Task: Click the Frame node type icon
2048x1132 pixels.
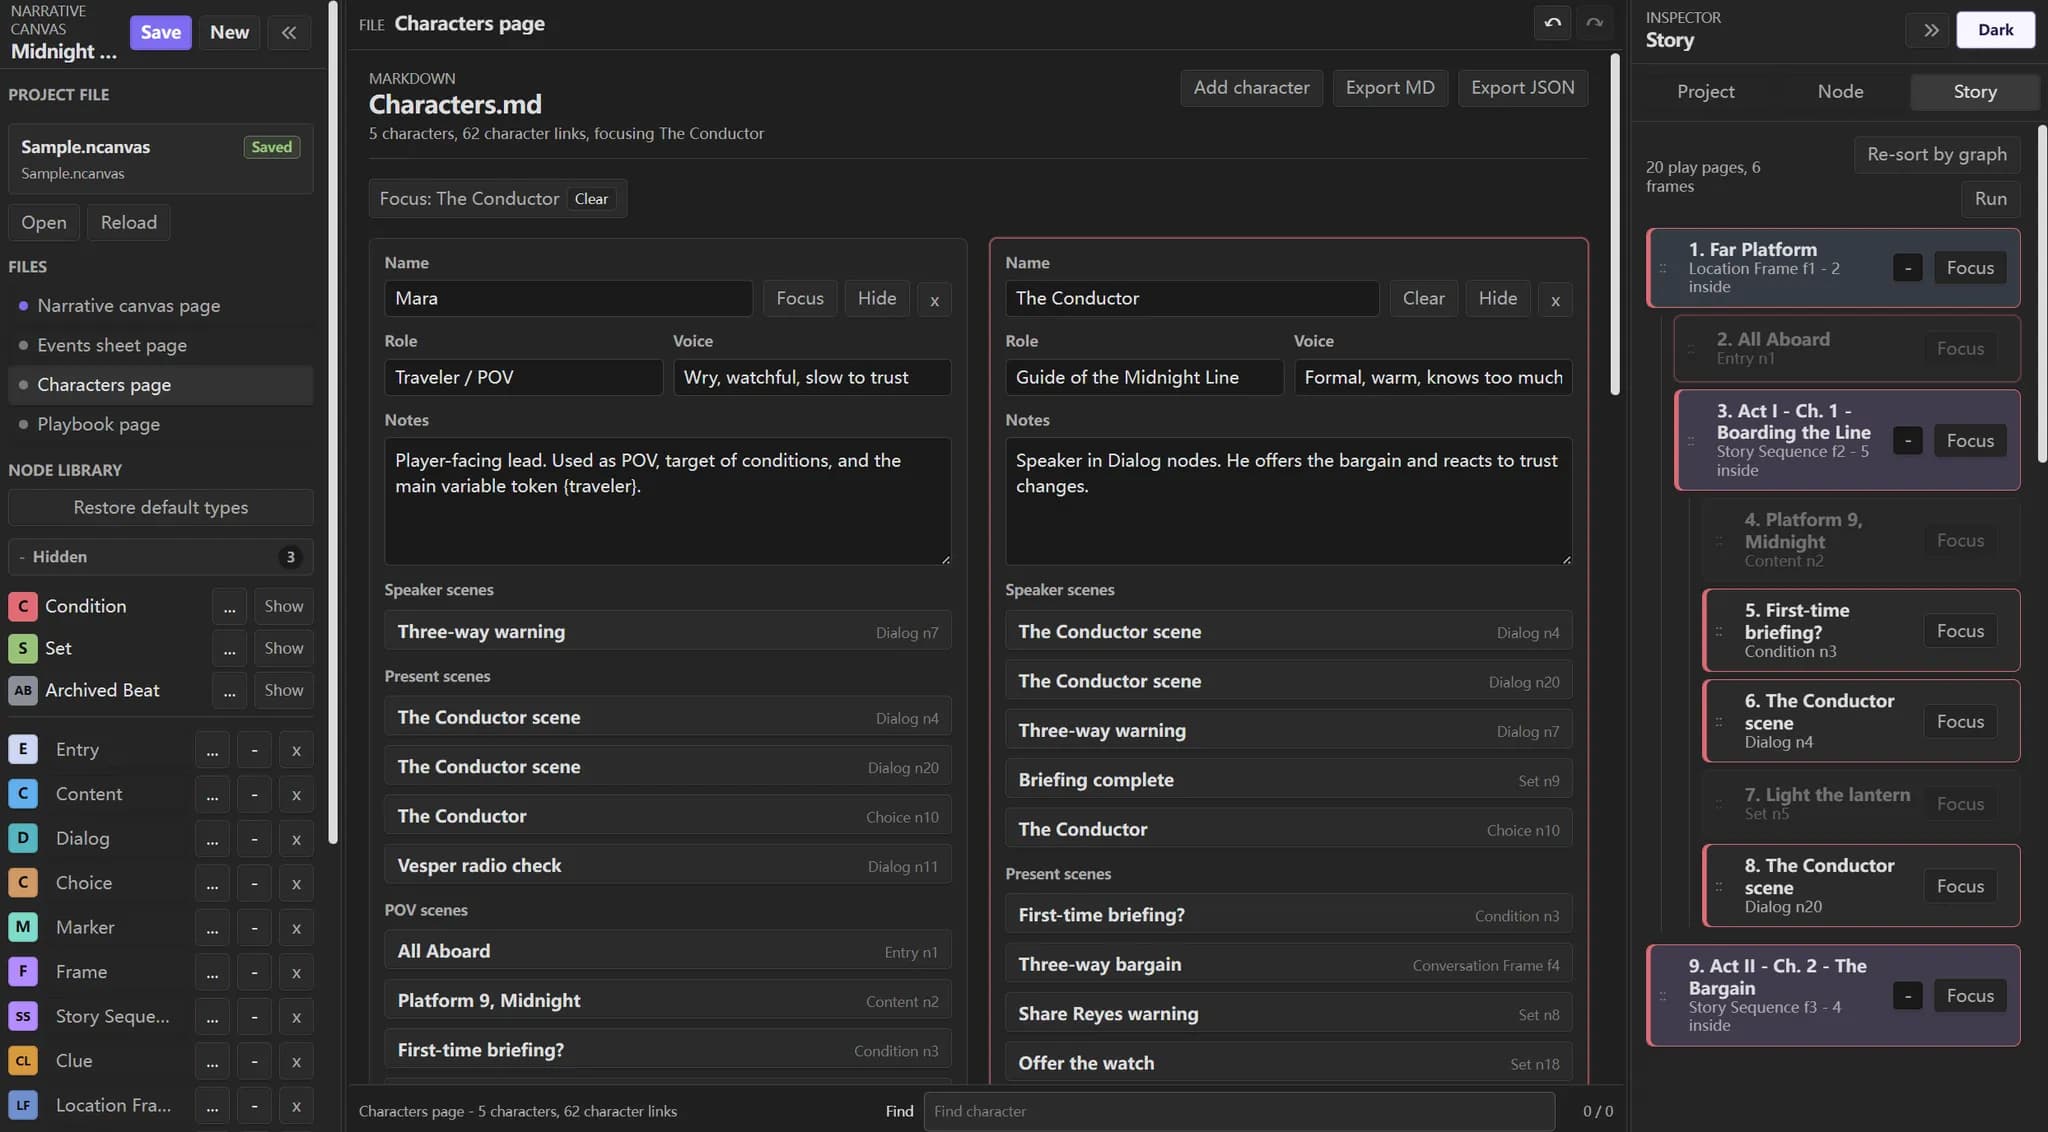Action: pyautogui.click(x=23, y=971)
